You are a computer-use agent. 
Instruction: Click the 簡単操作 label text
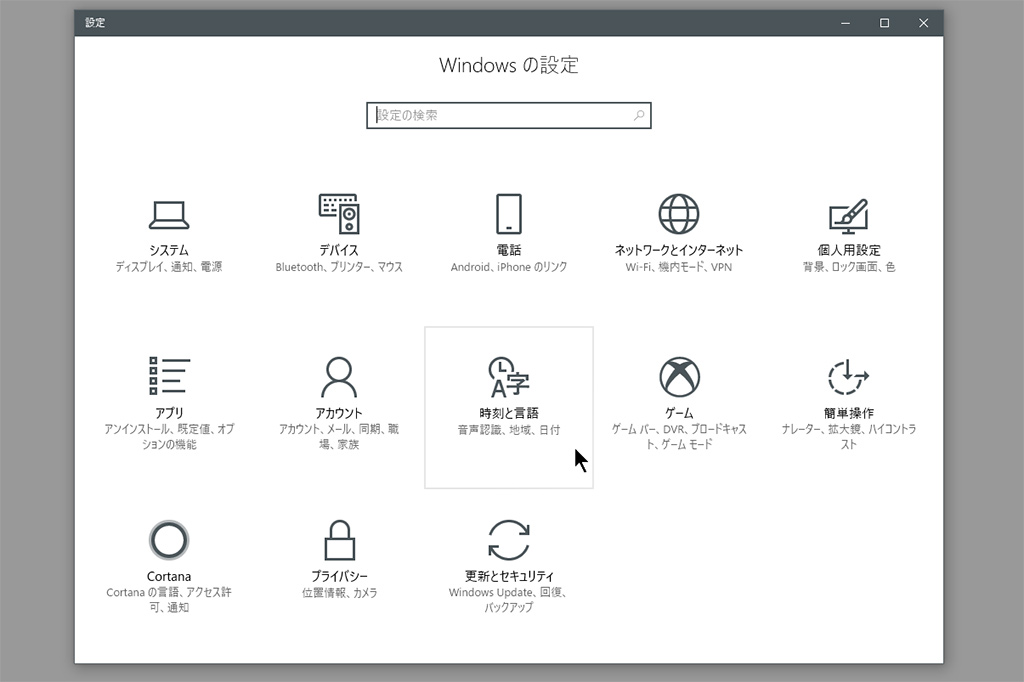pos(848,413)
